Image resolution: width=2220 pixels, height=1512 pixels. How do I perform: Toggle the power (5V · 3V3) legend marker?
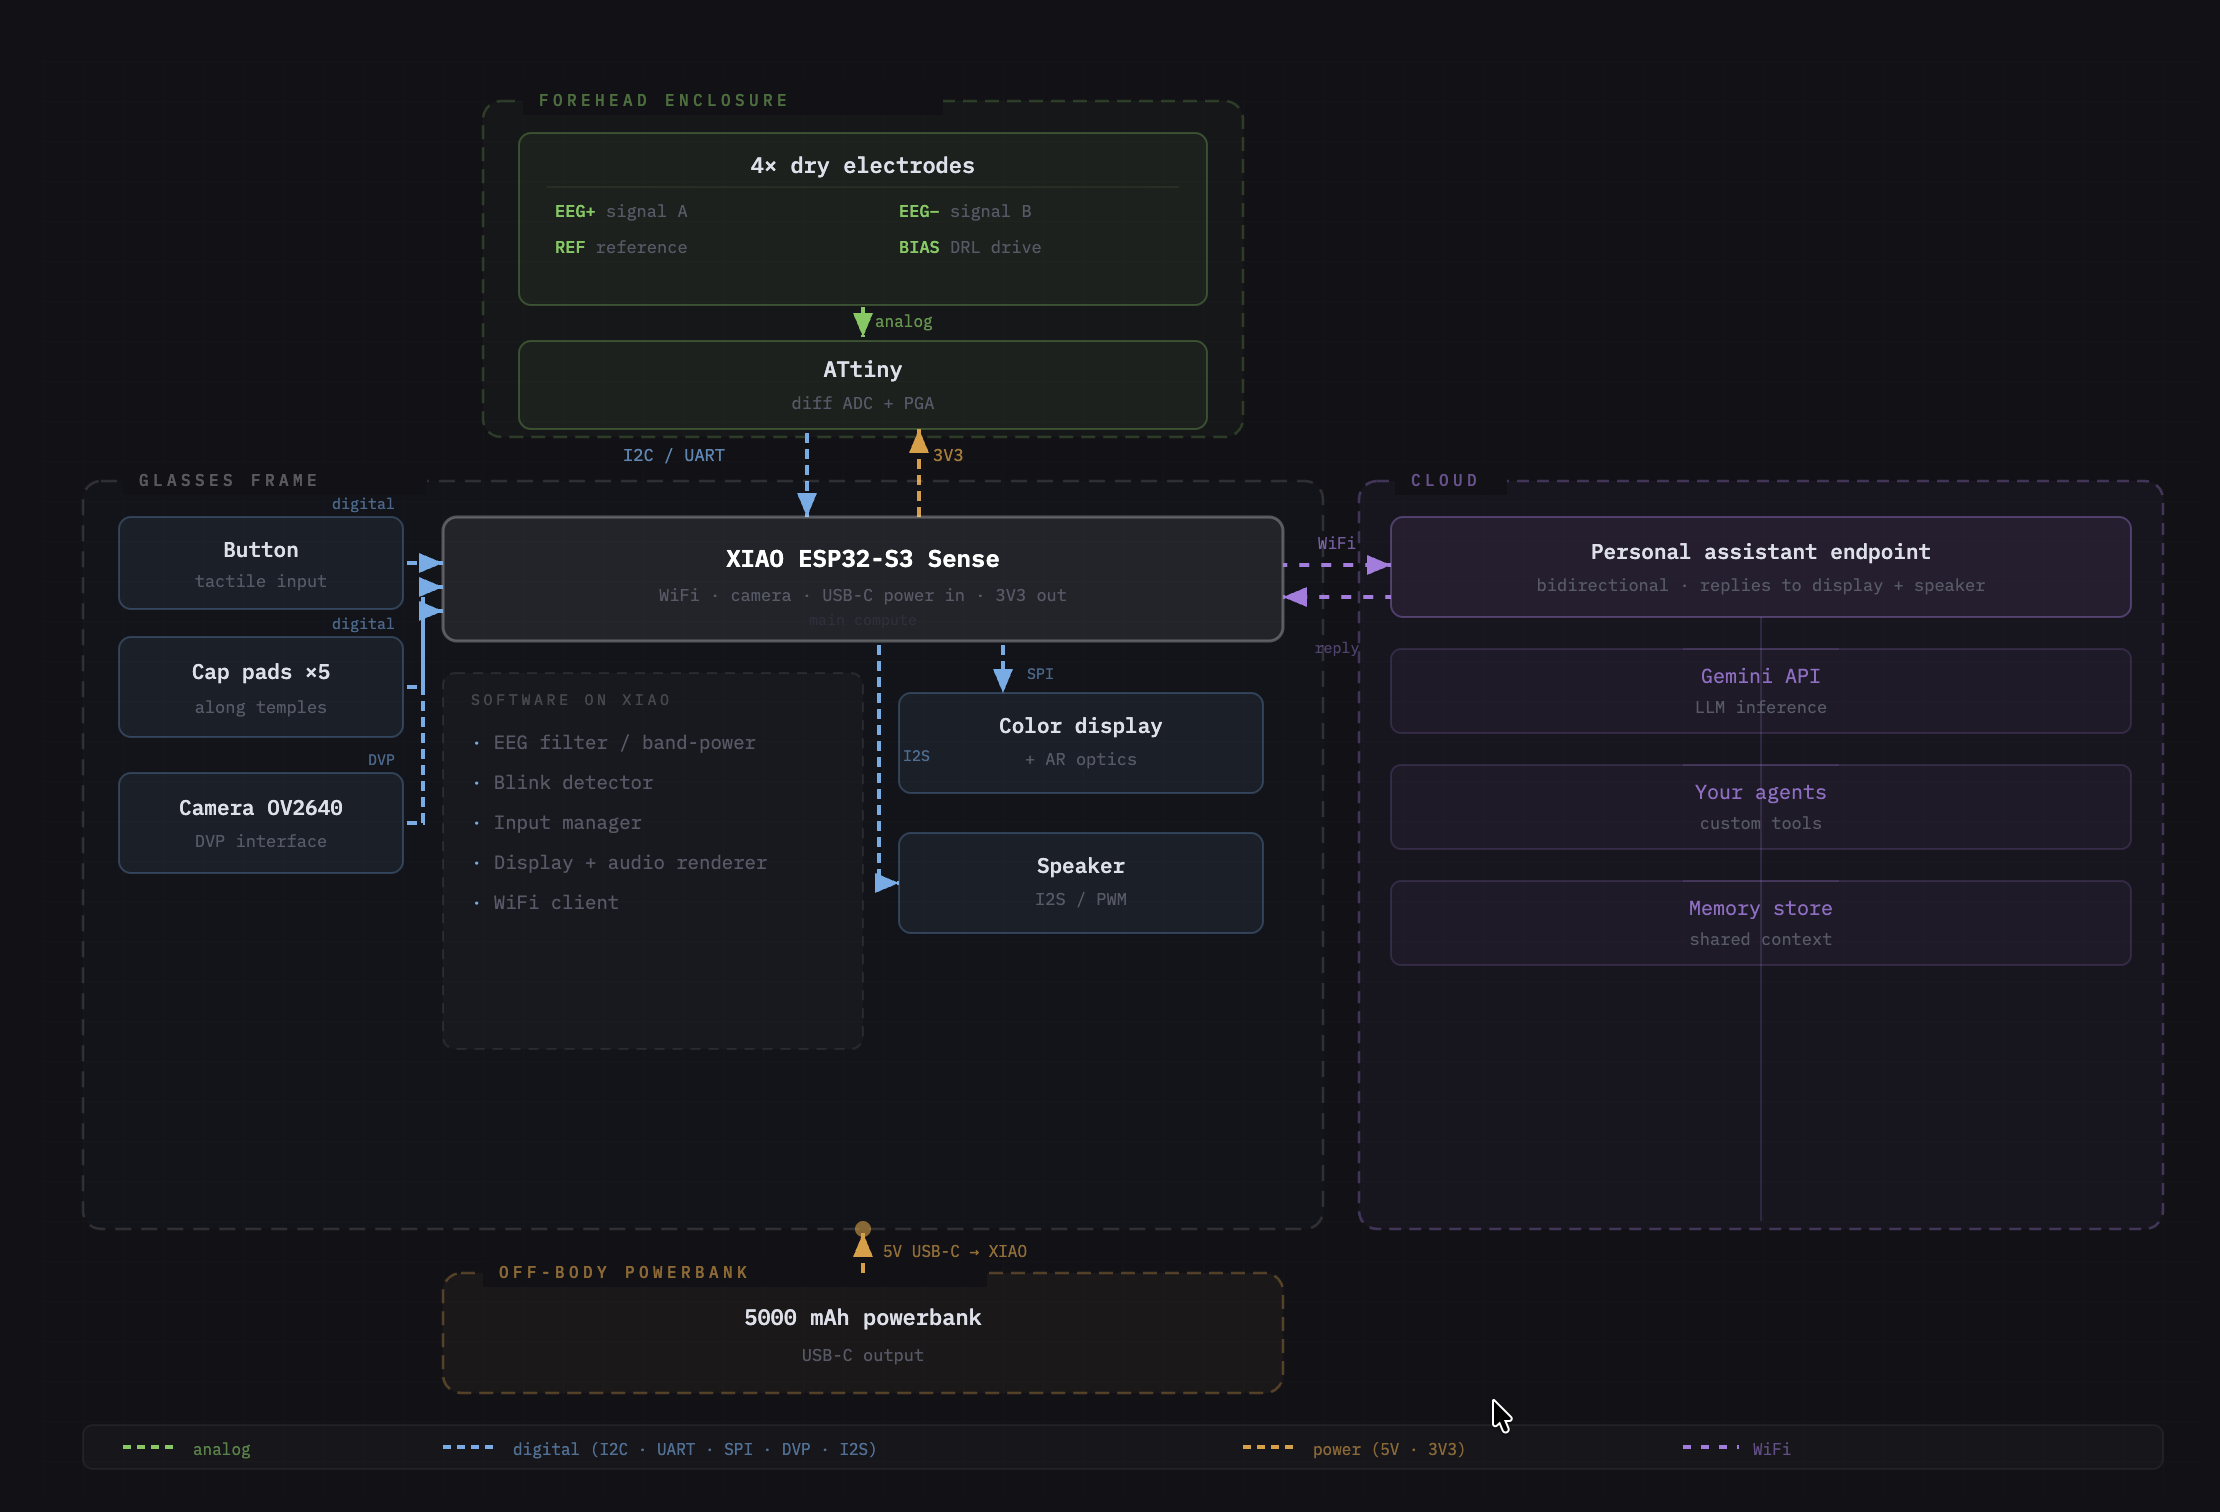point(1268,1448)
